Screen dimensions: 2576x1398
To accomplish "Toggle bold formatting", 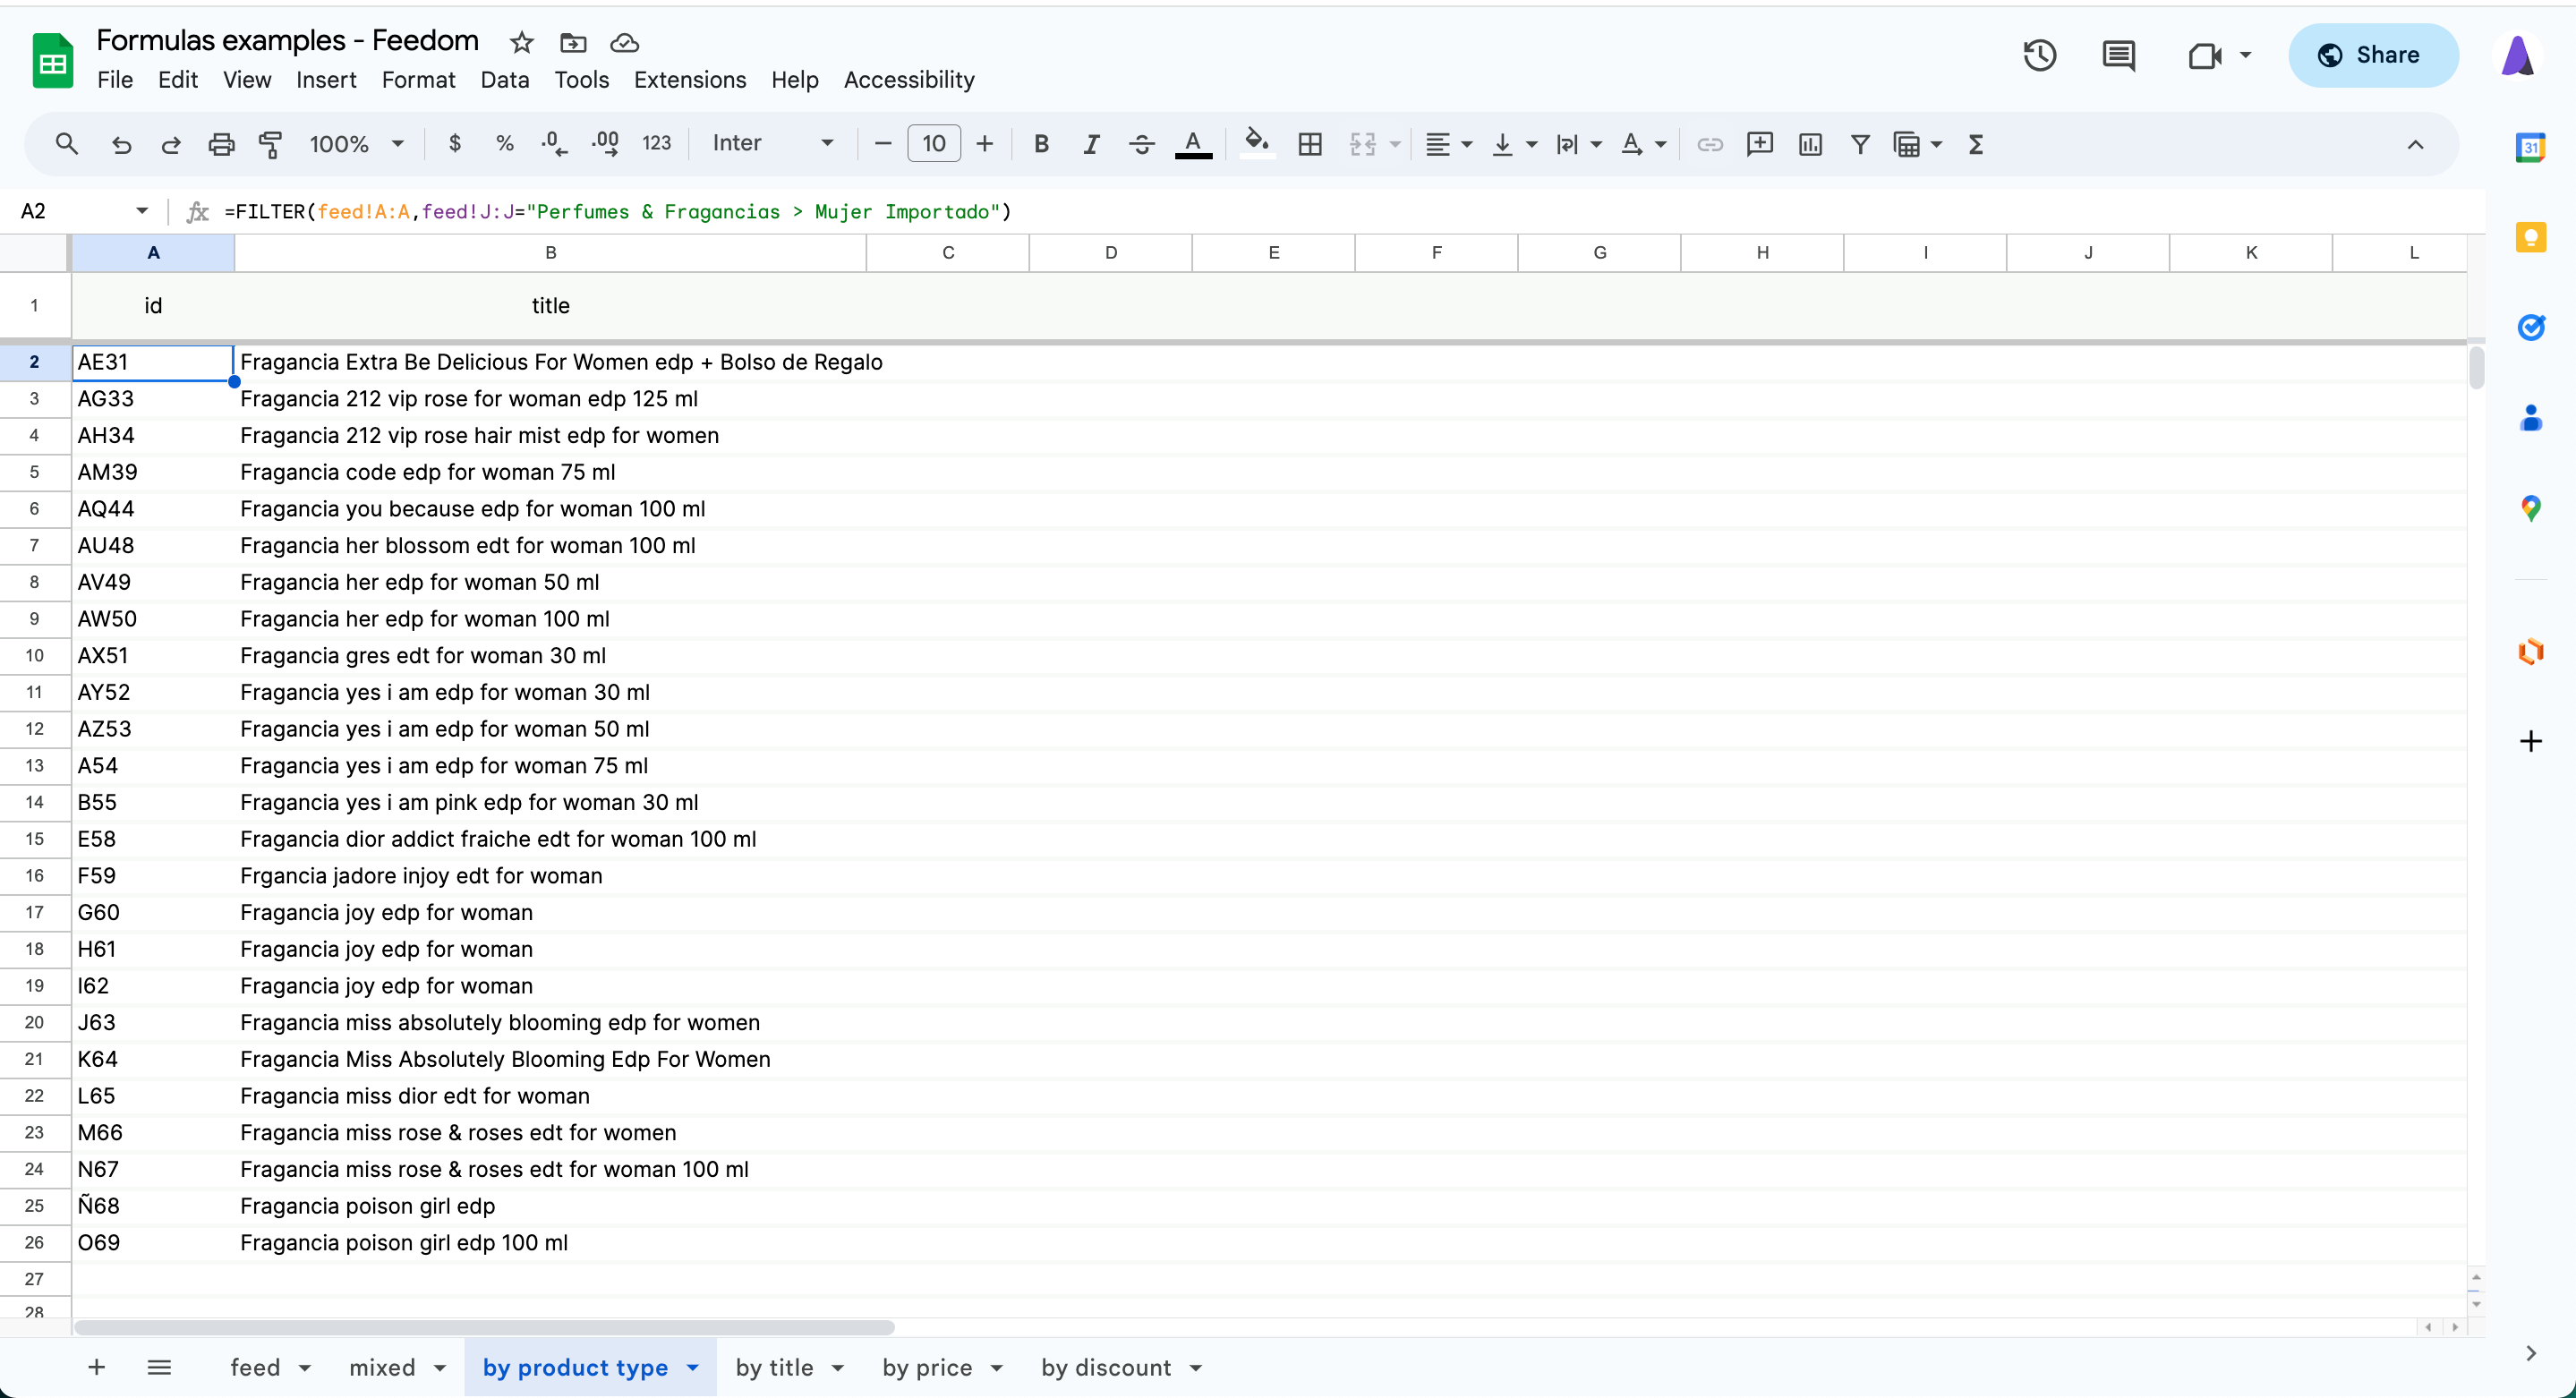I will pyautogui.click(x=1041, y=144).
